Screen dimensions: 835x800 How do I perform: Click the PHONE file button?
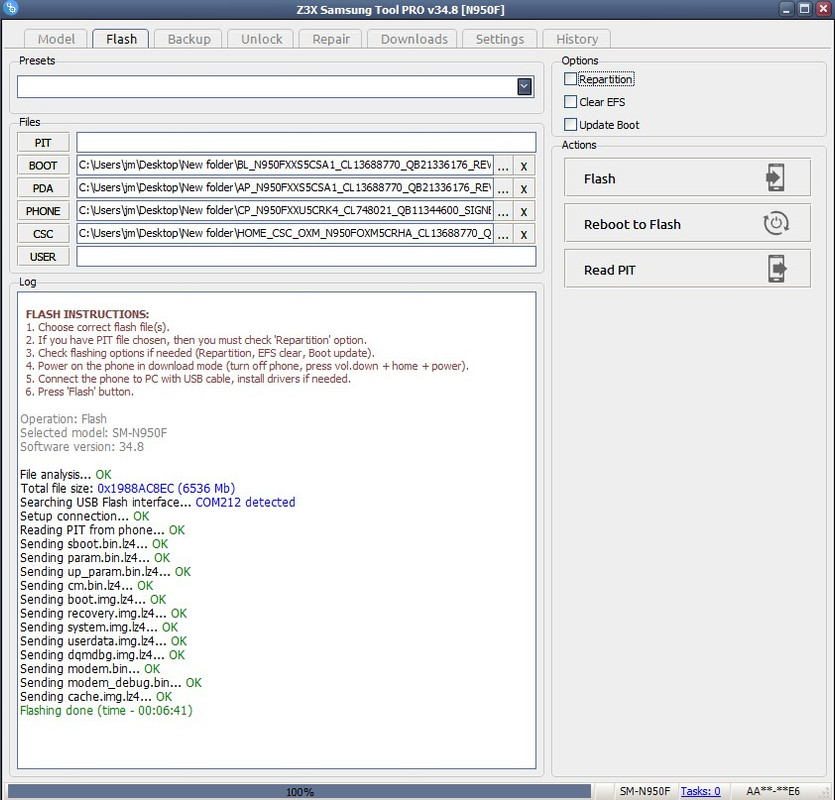tap(43, 211)
